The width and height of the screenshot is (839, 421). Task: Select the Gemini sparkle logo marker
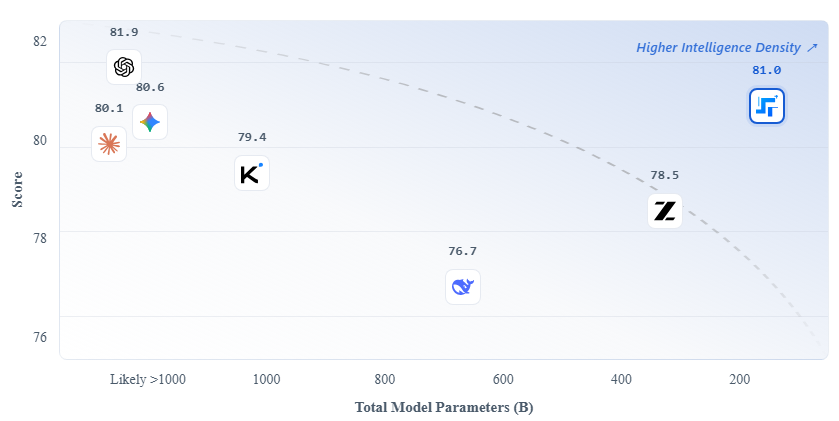(150, 122)
